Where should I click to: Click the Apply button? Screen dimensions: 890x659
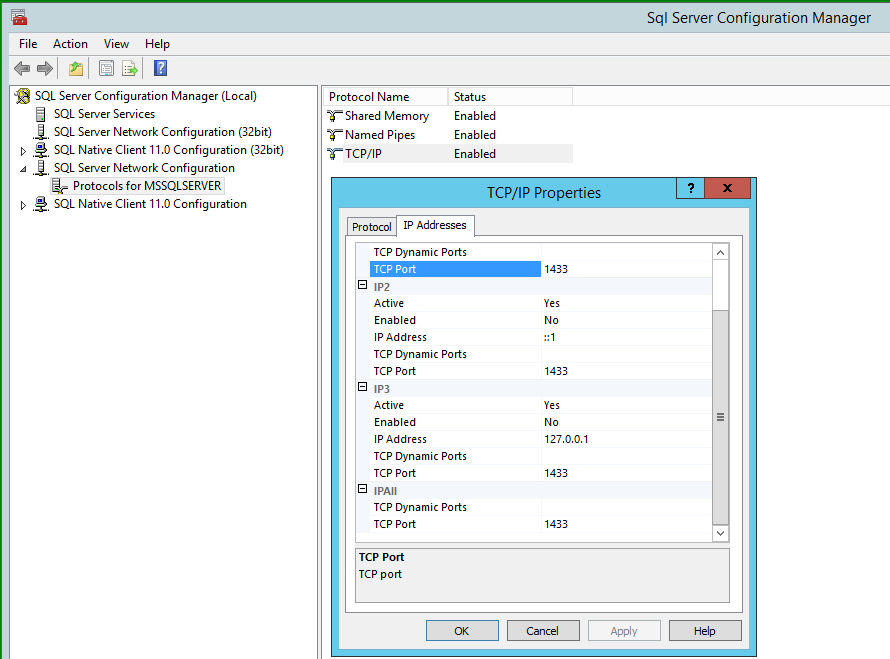click(624, 630)
